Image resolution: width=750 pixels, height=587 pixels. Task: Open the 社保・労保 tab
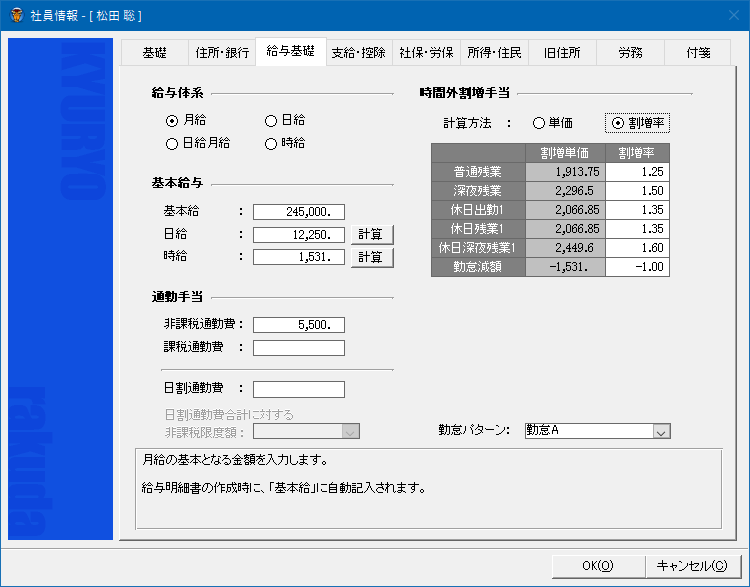tap(426, 53)
